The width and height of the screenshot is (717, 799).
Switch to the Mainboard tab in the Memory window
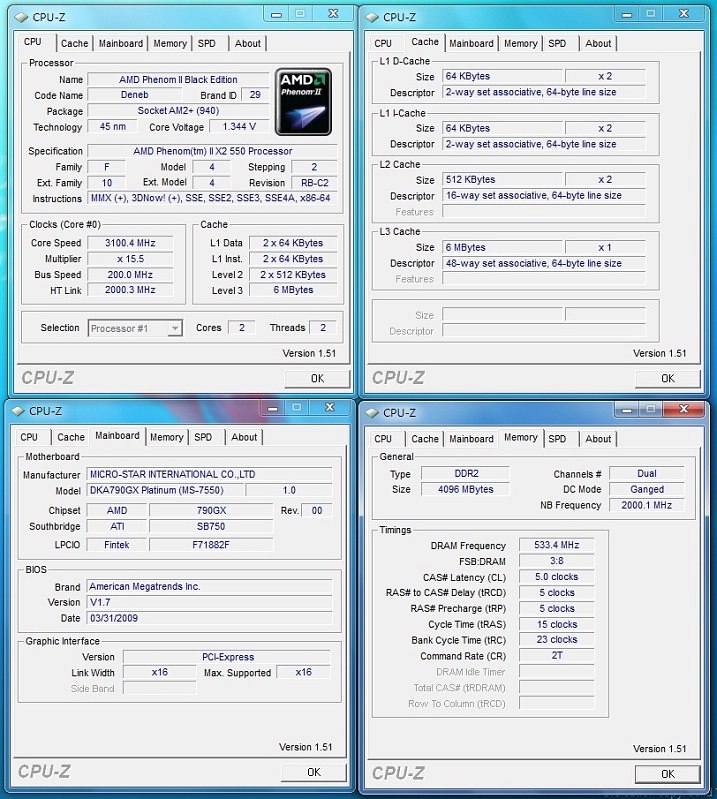[471, 439]
